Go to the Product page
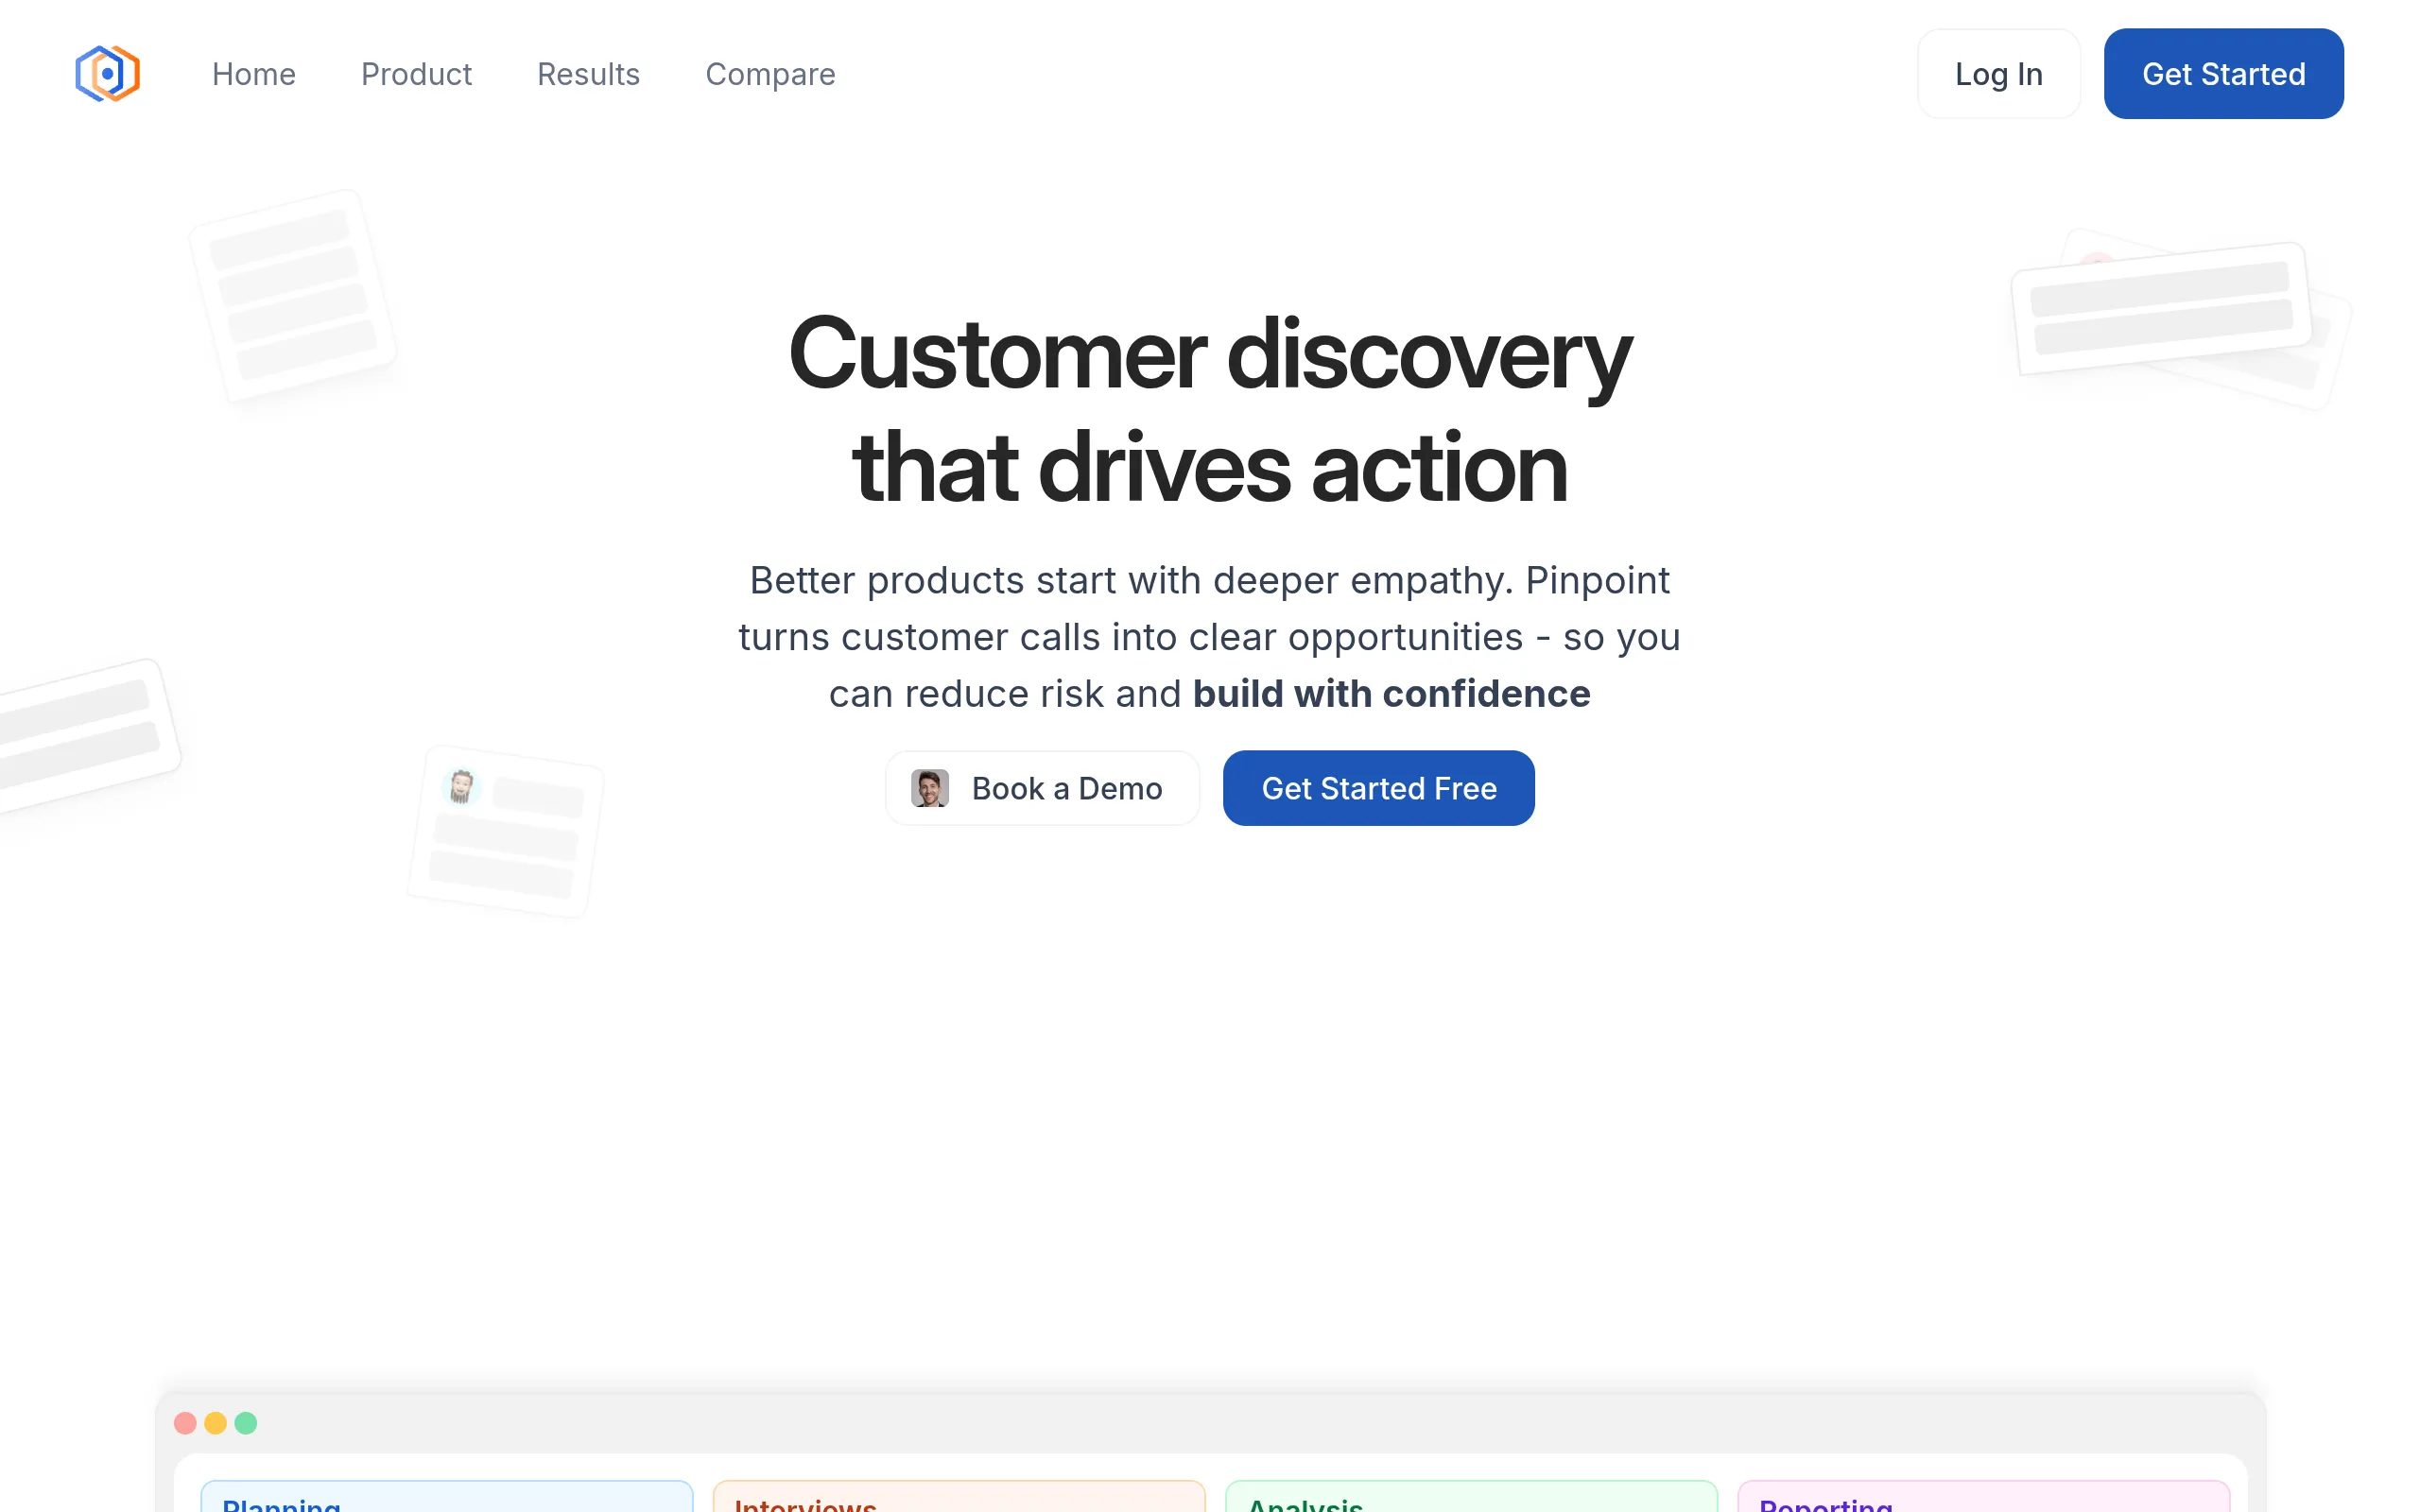2420x1512 pixels. 416,74
